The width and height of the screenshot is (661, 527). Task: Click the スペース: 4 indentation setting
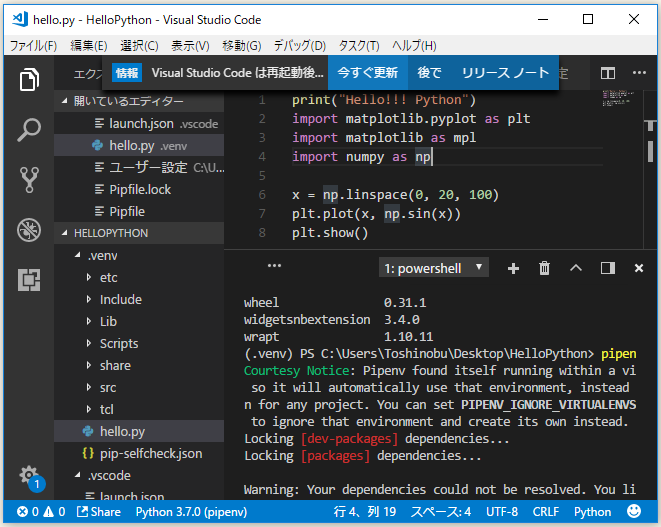point(441,512)
